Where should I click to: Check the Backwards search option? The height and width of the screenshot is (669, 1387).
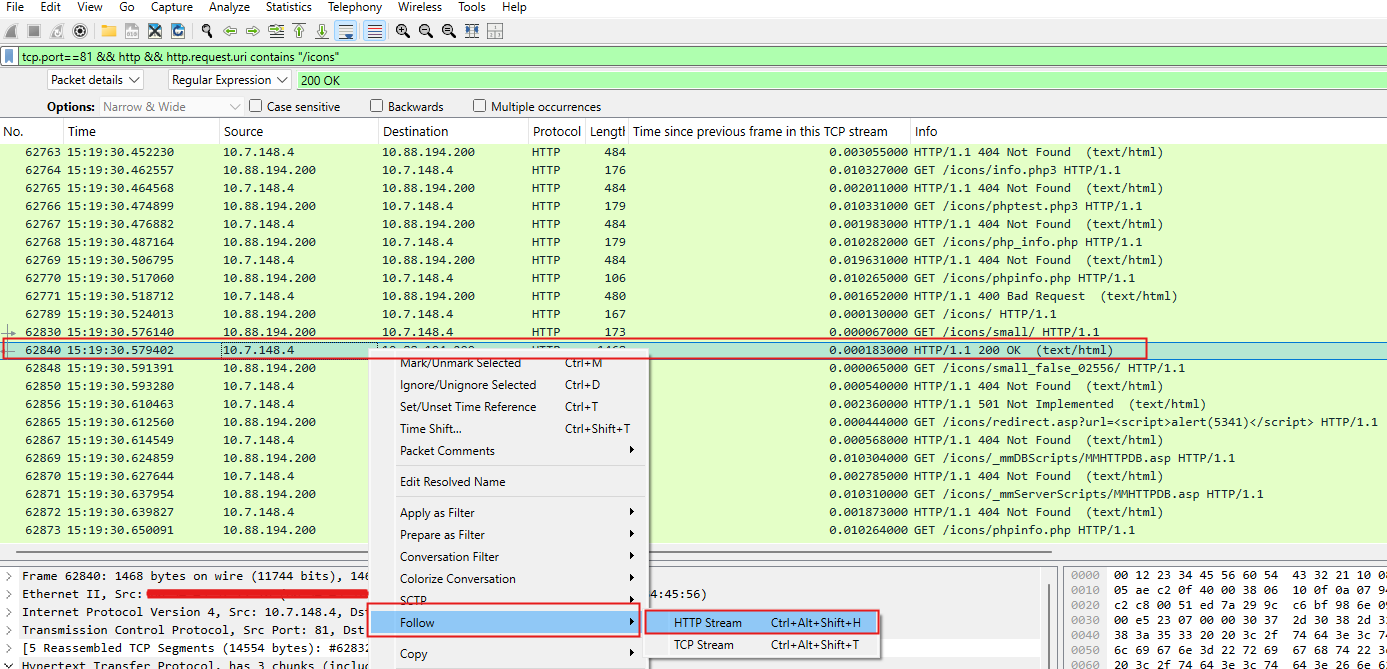[377, 106]
